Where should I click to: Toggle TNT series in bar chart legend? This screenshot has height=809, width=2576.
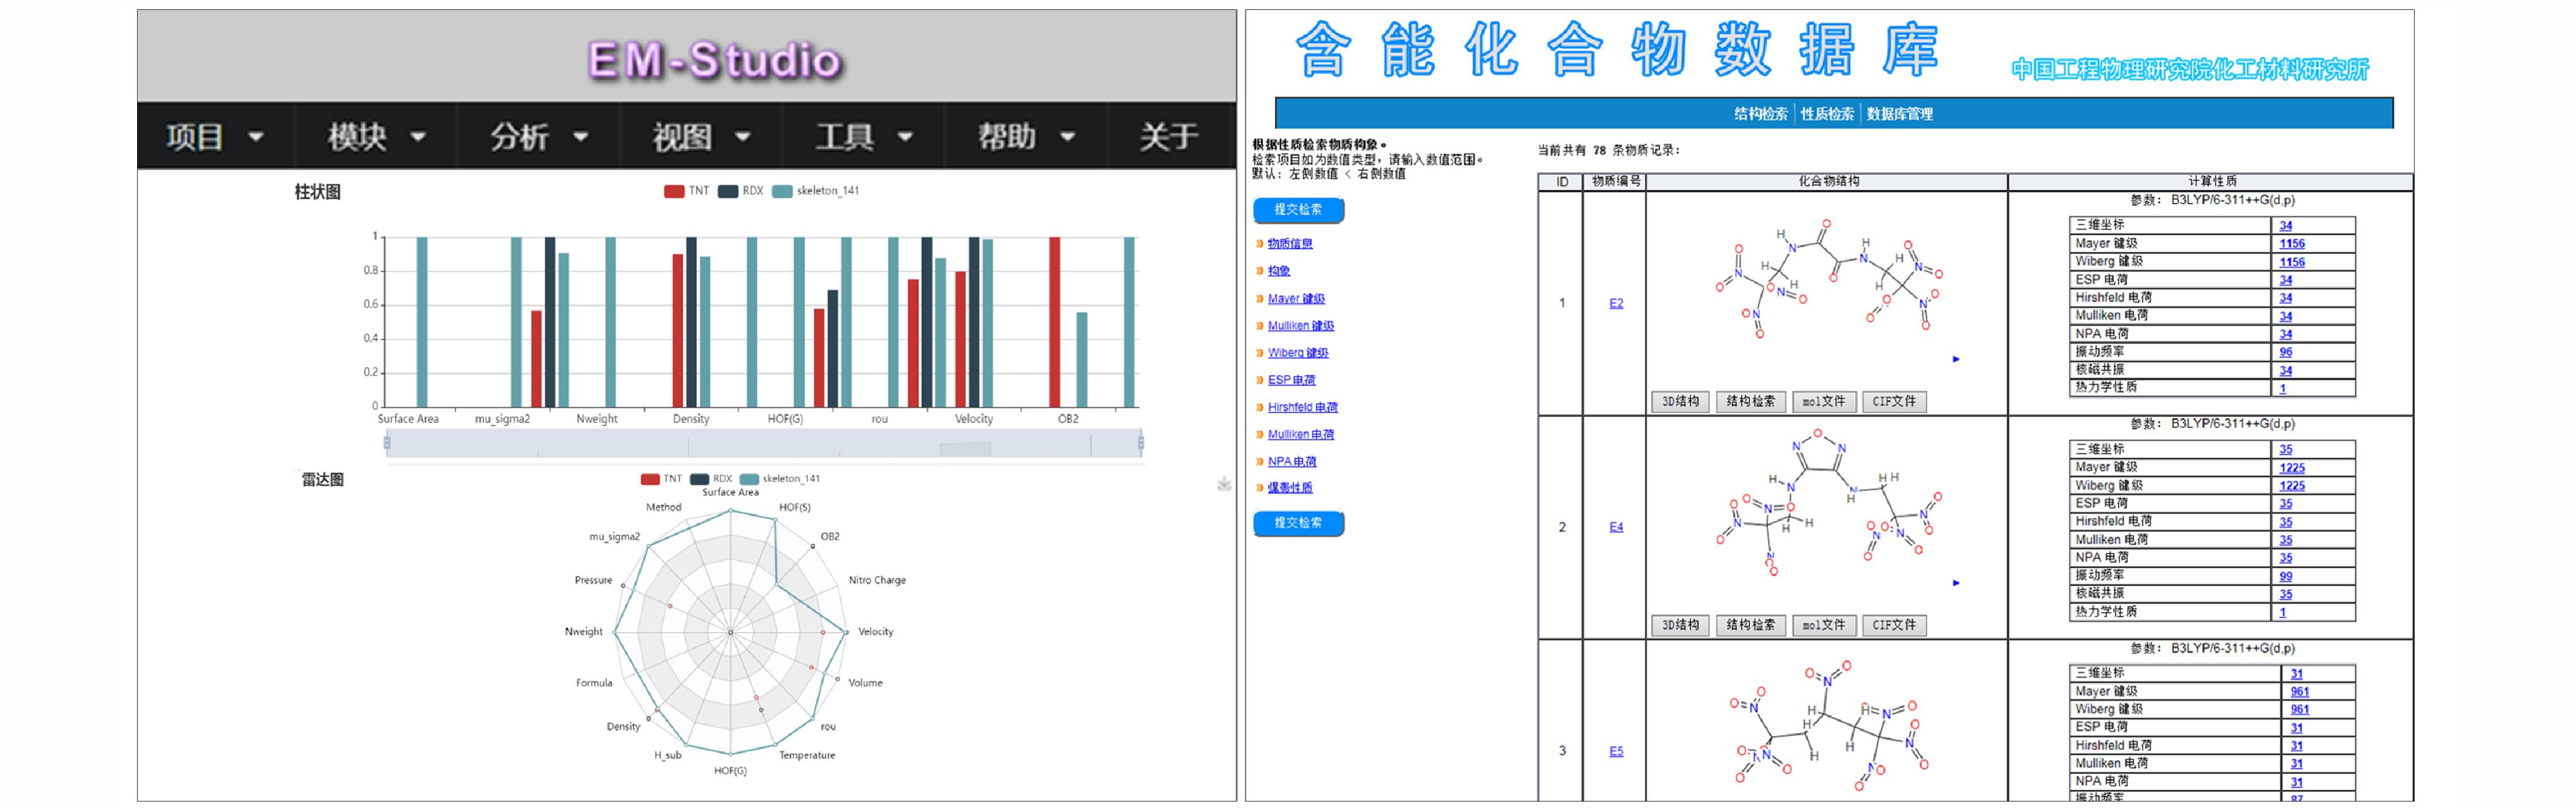[686, 191]
